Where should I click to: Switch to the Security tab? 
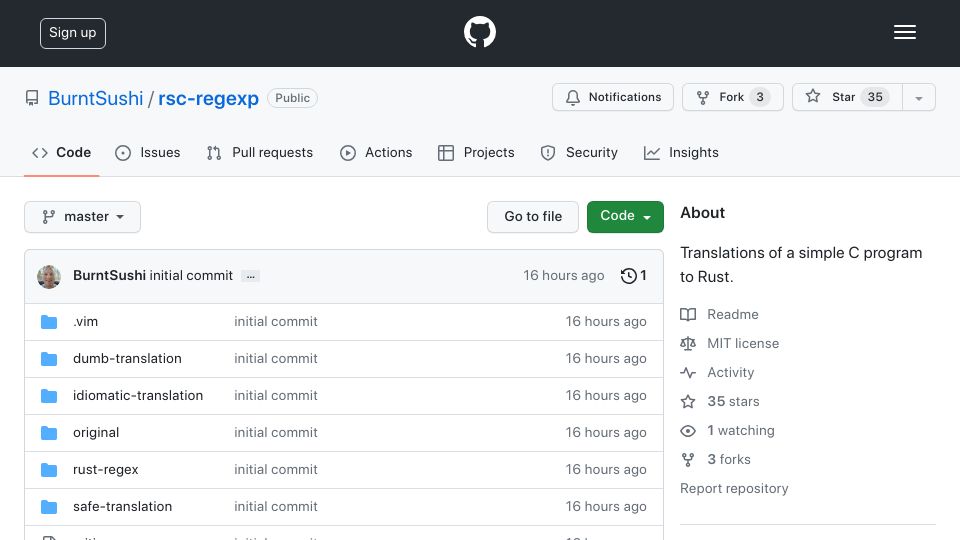579,152
